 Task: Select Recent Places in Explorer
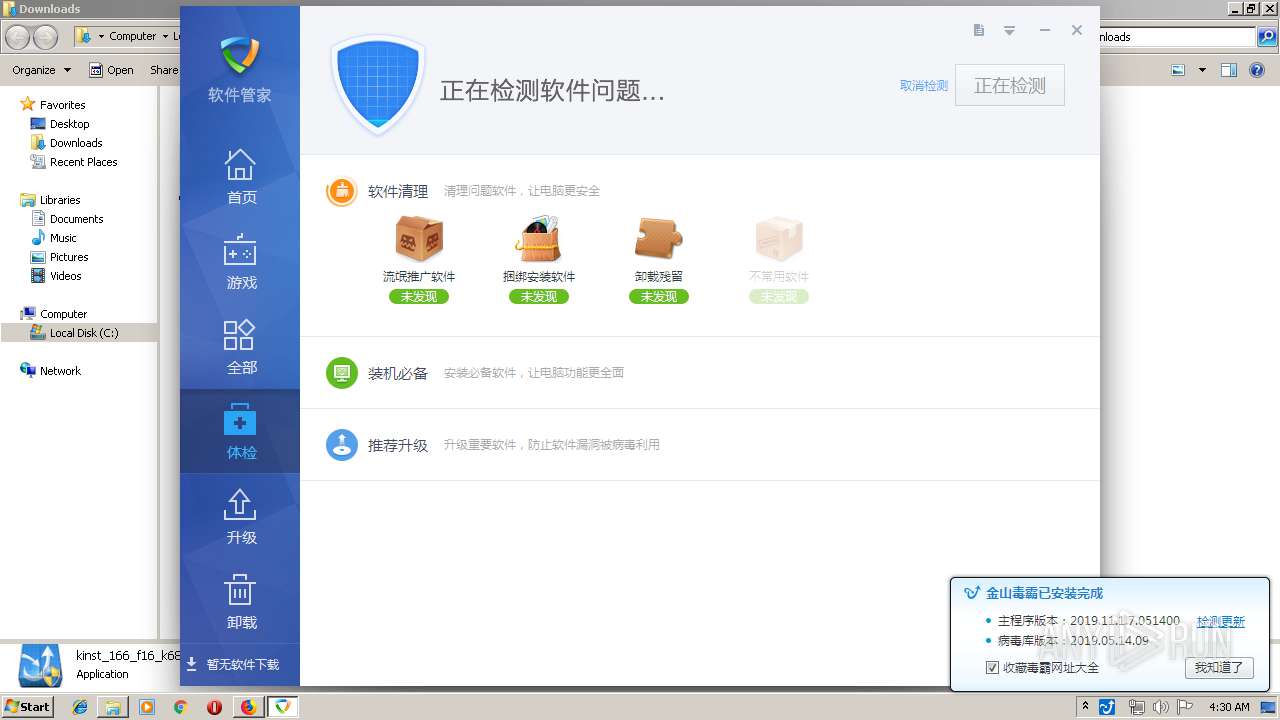[83, 162]
